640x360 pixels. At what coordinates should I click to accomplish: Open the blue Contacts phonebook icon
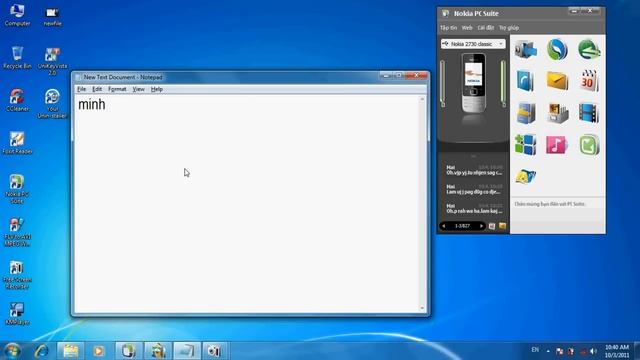(x=525, y=80)
